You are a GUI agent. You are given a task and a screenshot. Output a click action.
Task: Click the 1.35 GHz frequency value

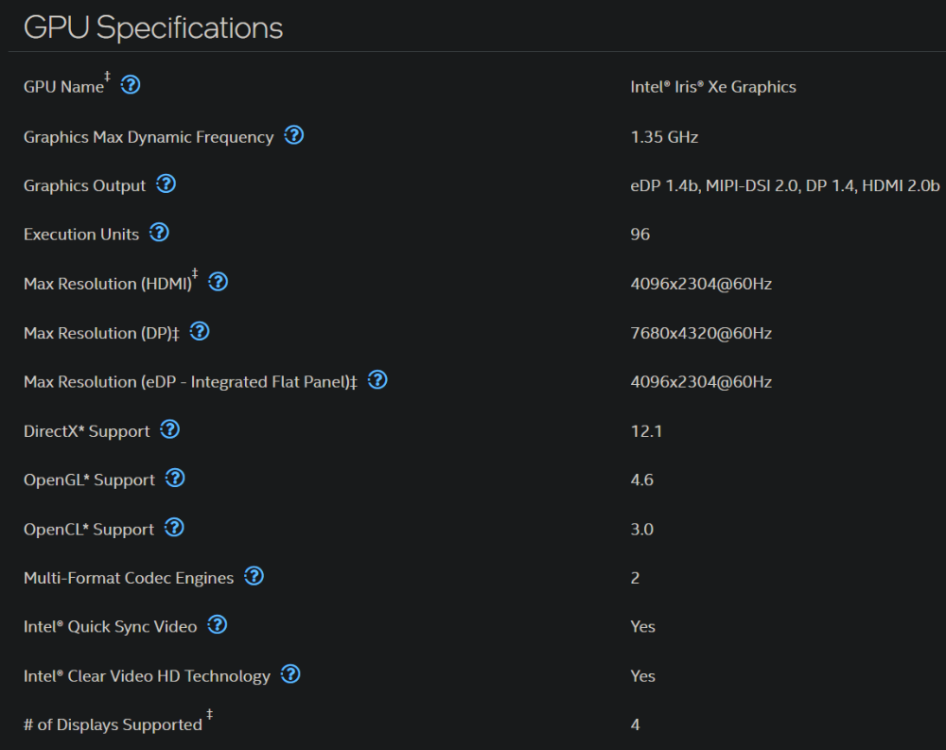point(664,137)
